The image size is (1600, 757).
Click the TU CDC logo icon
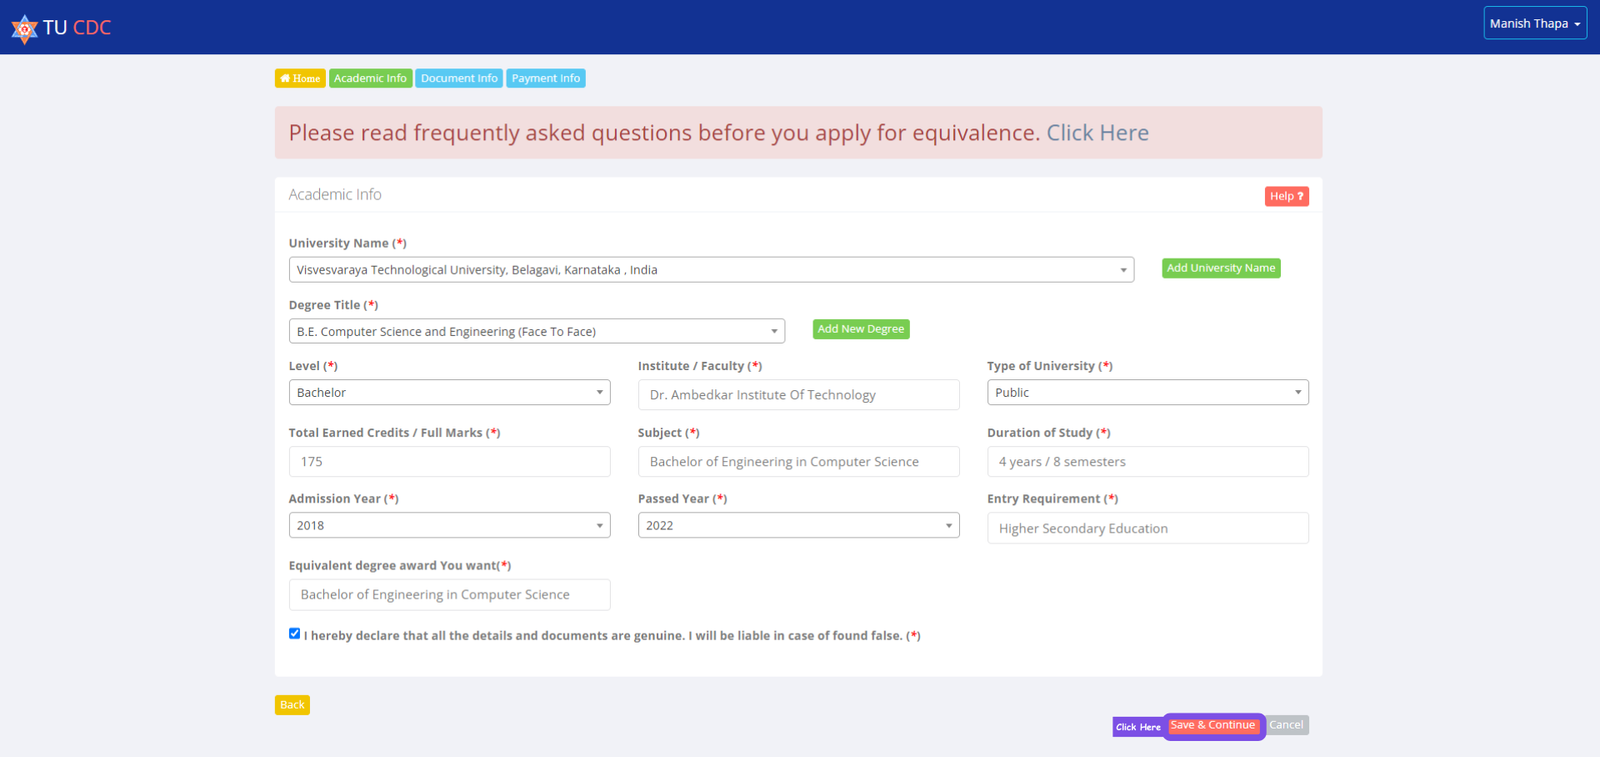24,29
